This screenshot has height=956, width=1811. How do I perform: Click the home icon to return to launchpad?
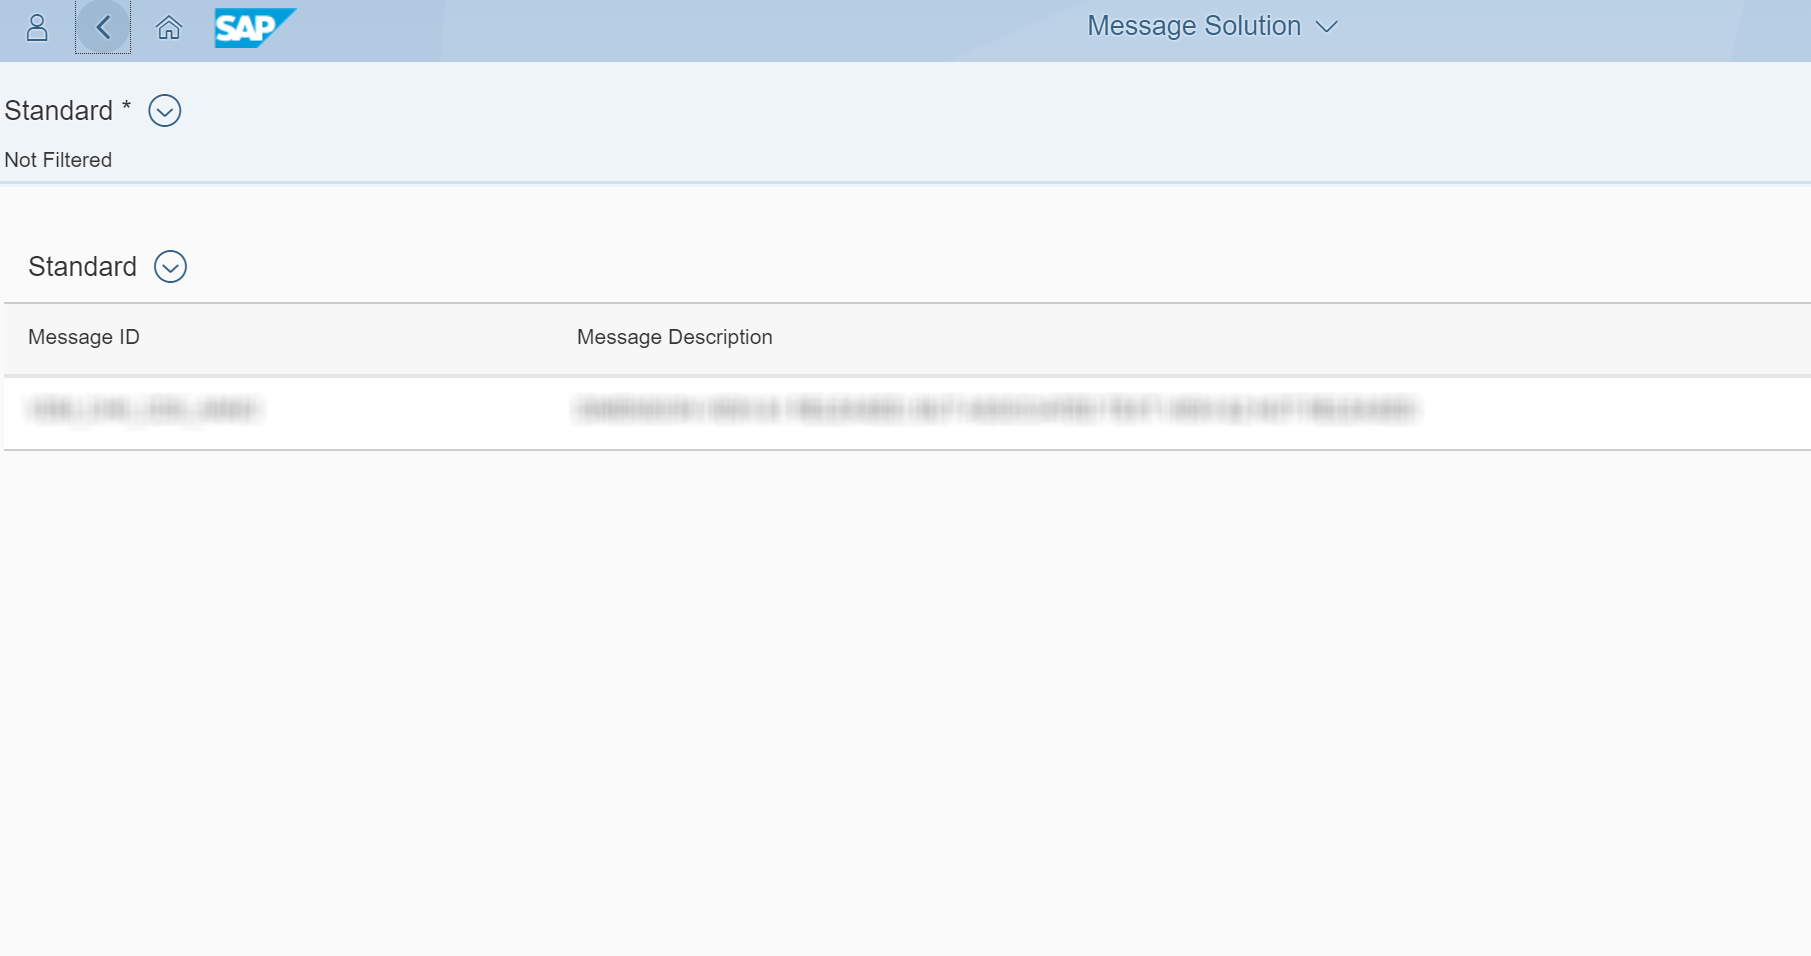coord(167,28)
